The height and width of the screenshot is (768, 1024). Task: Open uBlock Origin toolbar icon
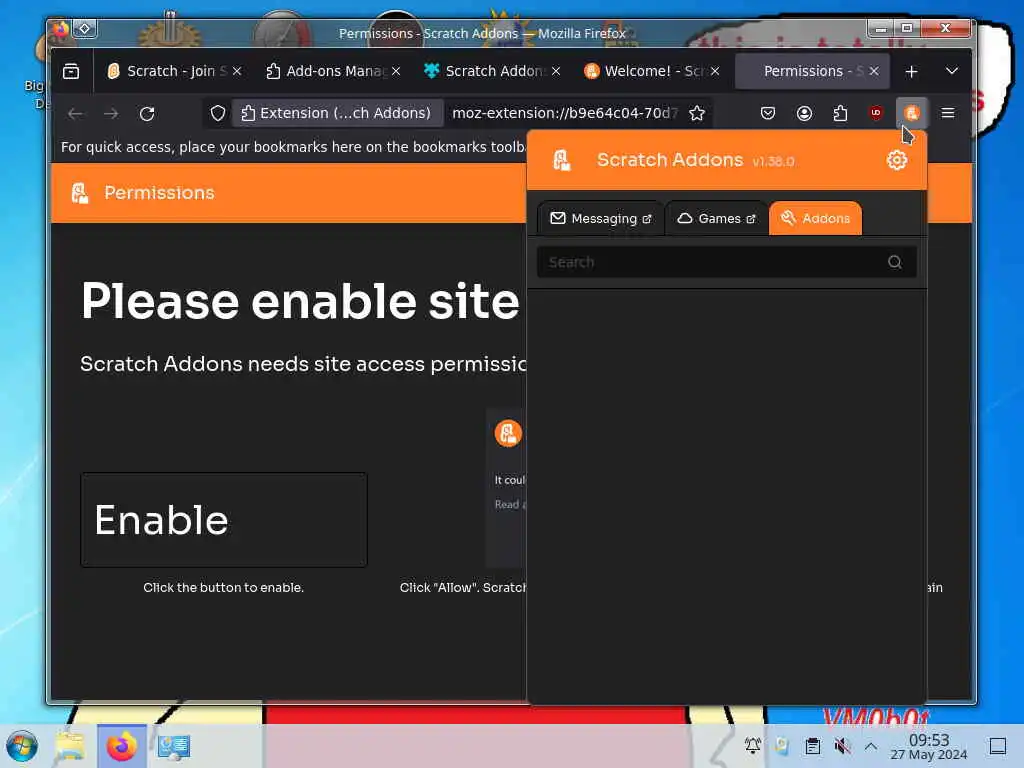(876, 113)
